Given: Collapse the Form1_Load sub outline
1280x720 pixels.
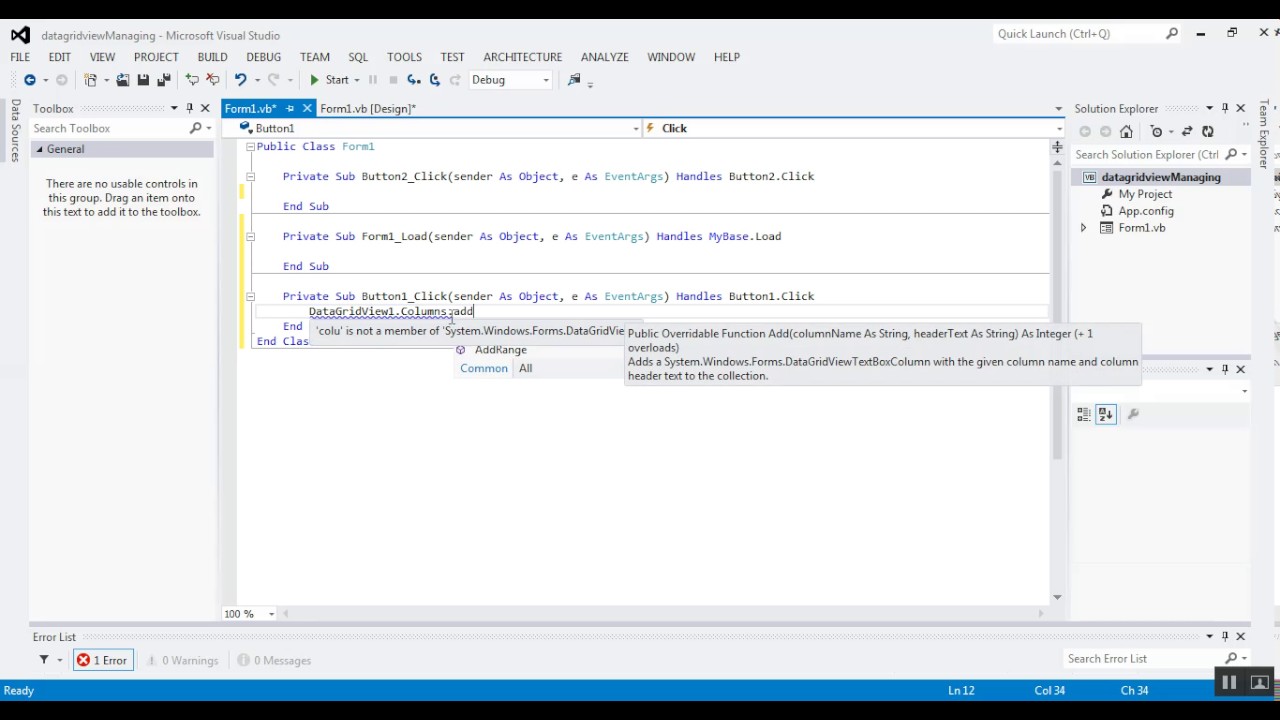Looking at the screenshot, I should point(250,236).
